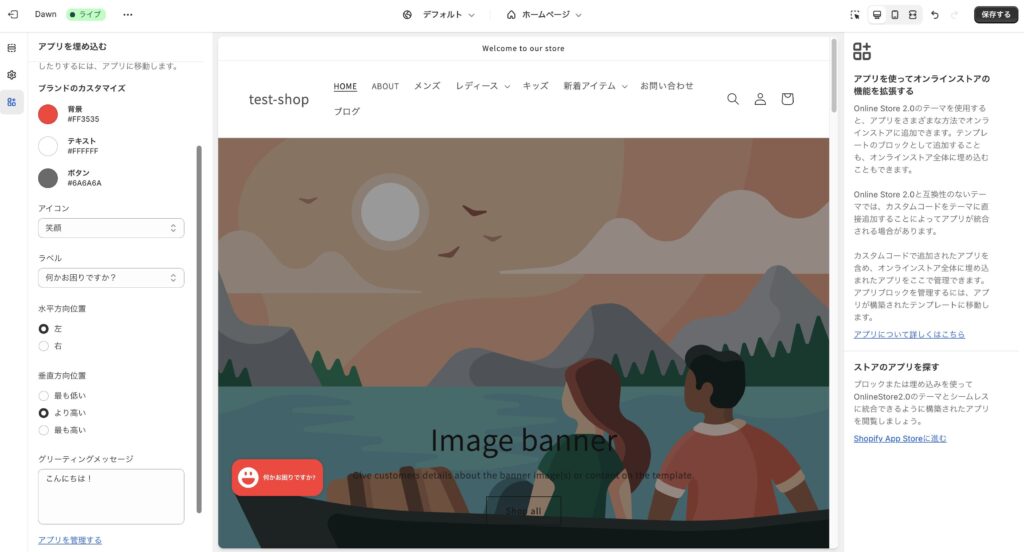Switch to mobile preview icon

[x=895, y=14]
